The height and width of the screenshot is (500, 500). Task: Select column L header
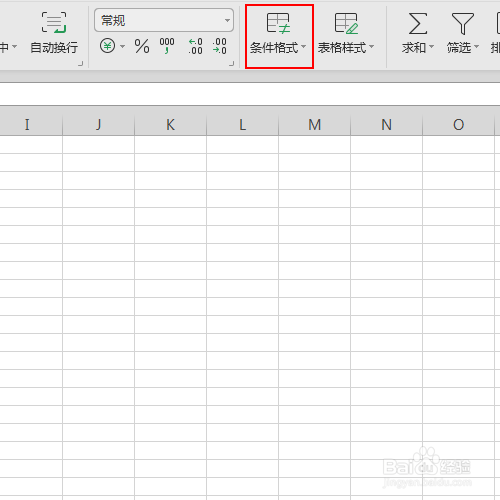tap(242, 125)
